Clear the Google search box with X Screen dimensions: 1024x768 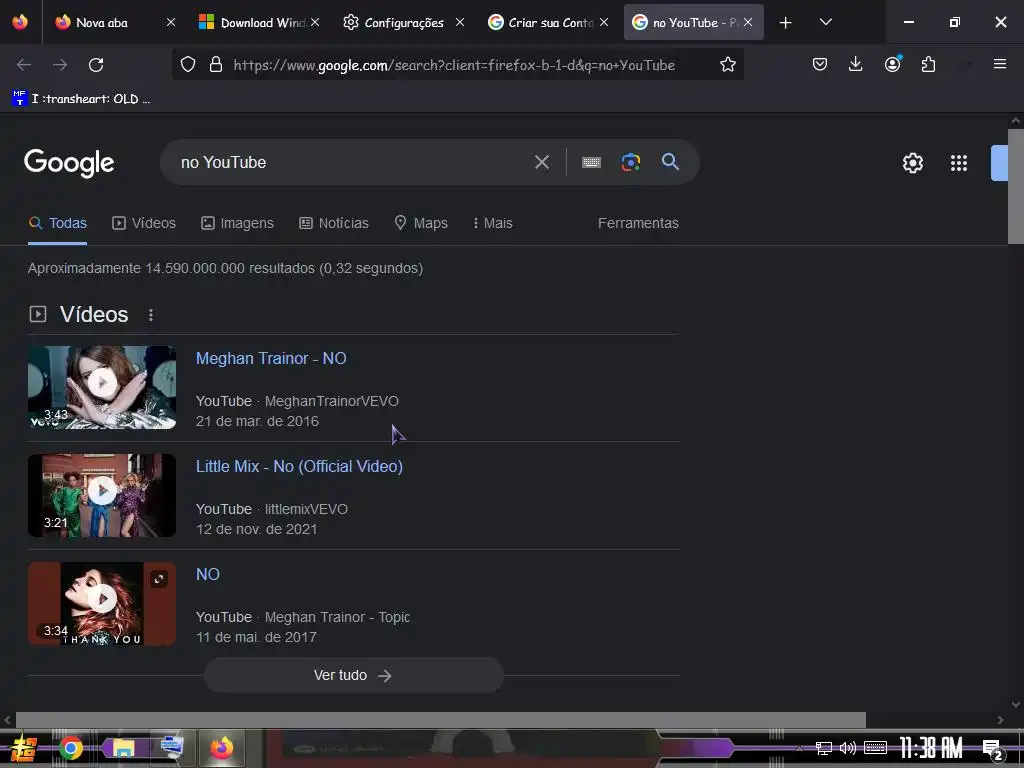click(541, 162)
